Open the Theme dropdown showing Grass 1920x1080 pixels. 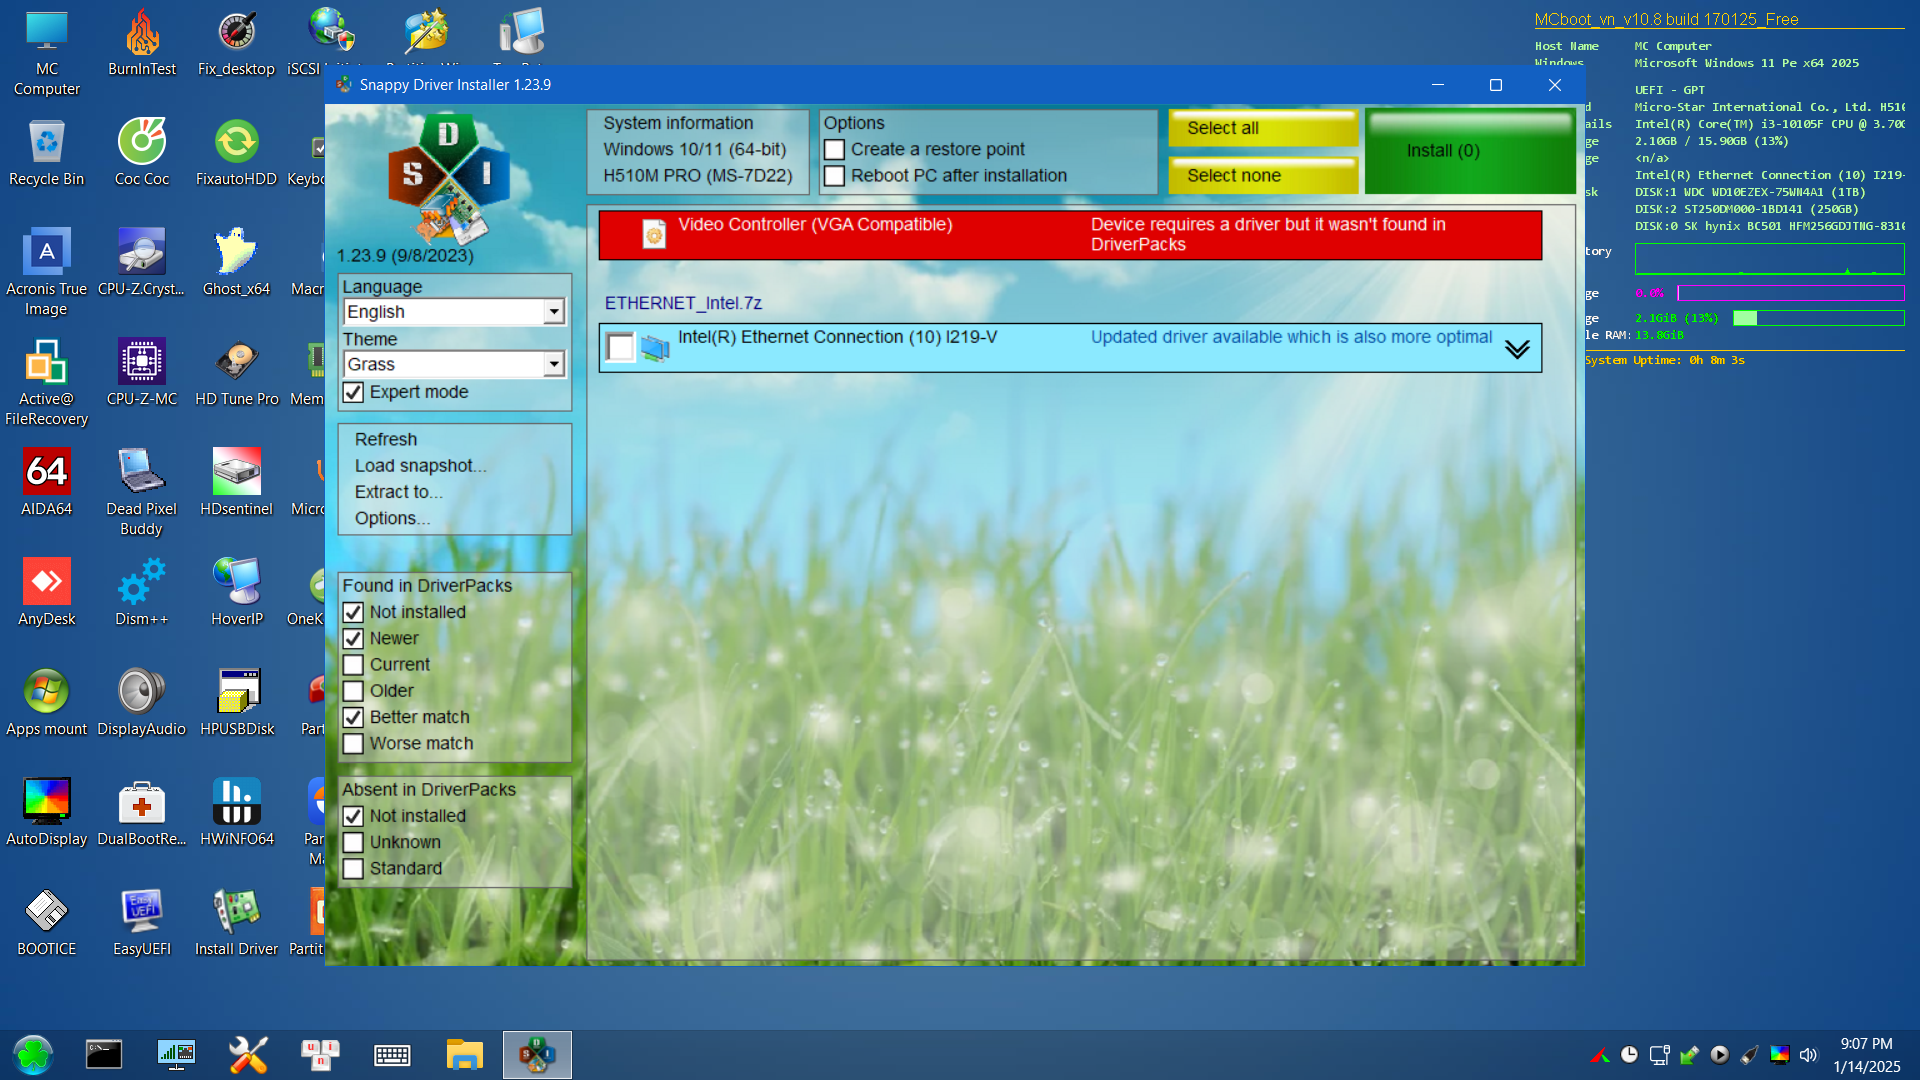tap(553, 365)
